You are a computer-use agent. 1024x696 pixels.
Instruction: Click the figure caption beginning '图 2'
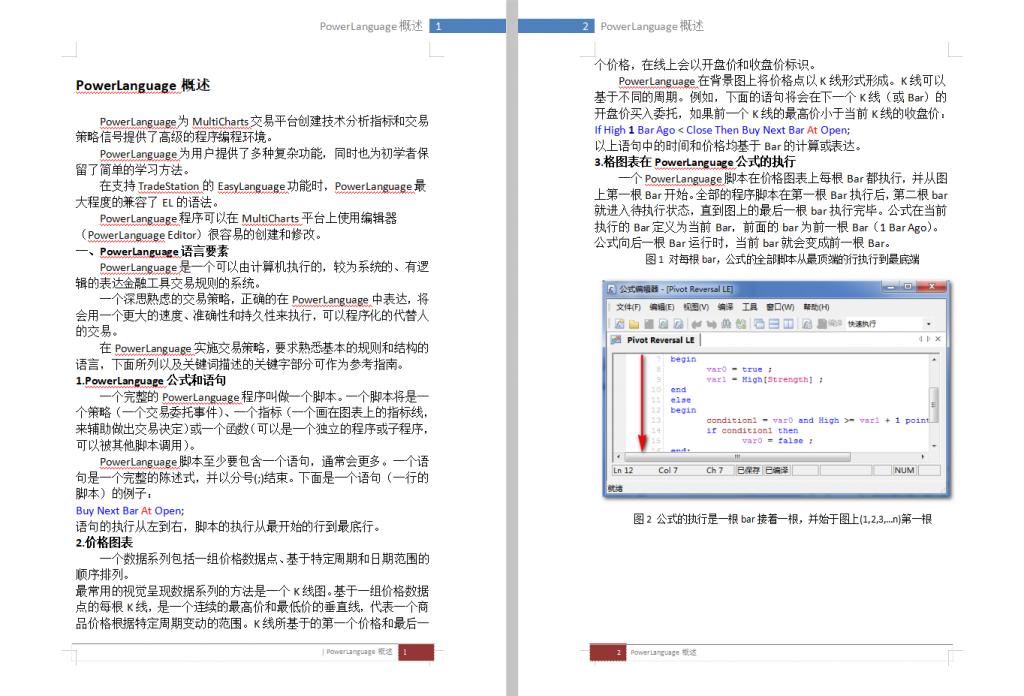(x=782, y=519)
